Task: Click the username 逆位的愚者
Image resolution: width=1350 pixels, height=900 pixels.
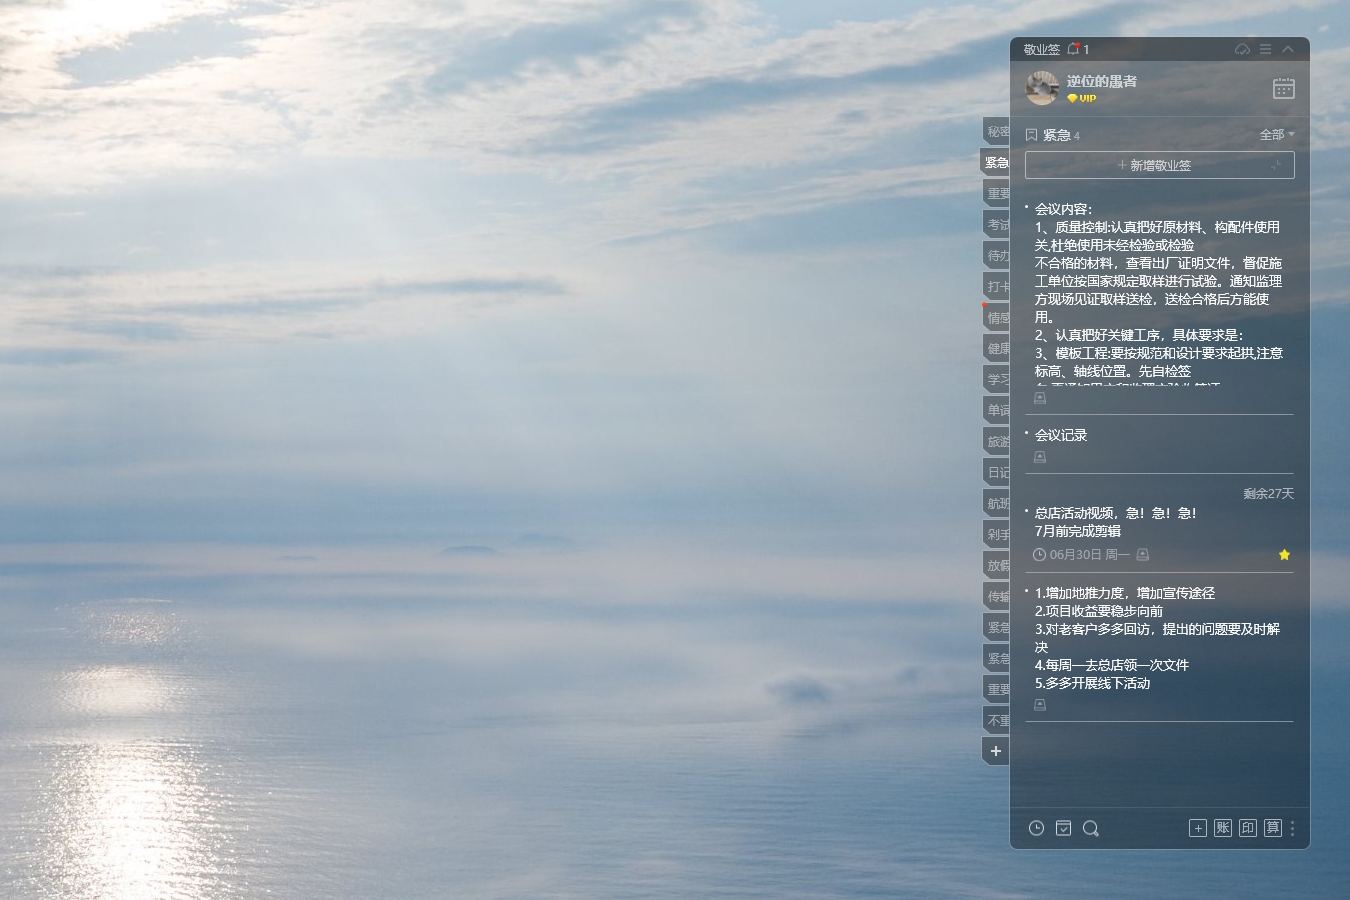Action: (1101, 81)
